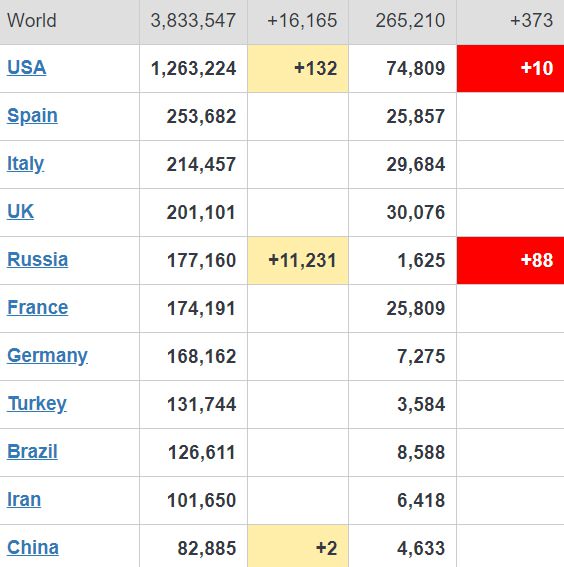The image size is (564, 567).
Task: Select China new cases cell +2
Action: (x=298, y=546)
